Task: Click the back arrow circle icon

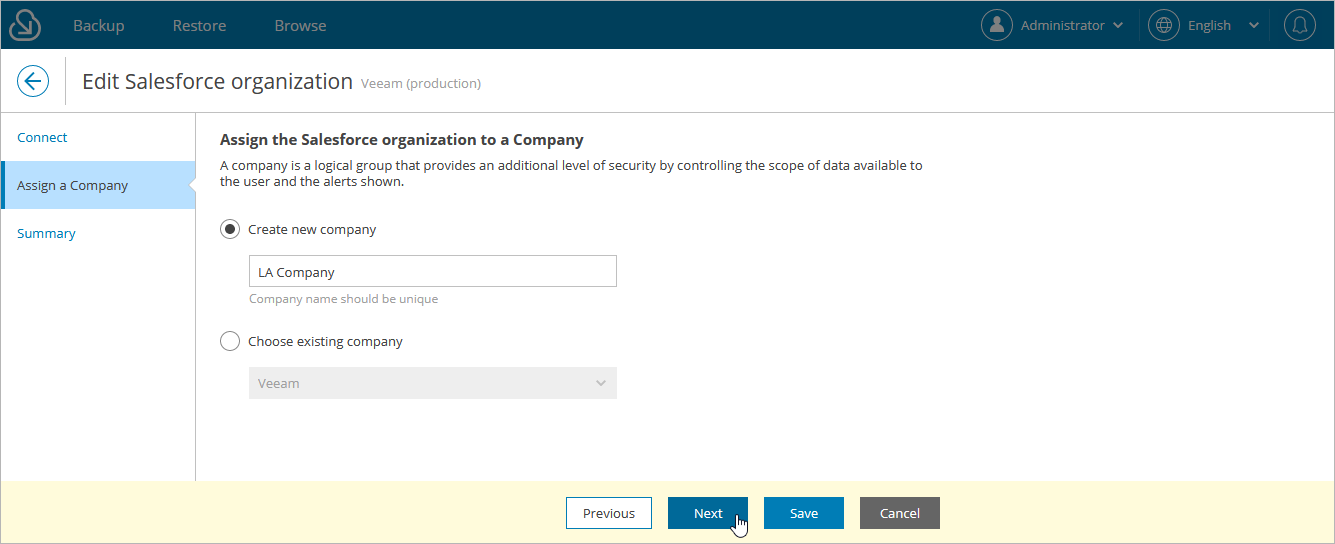Action: (33, 81)
